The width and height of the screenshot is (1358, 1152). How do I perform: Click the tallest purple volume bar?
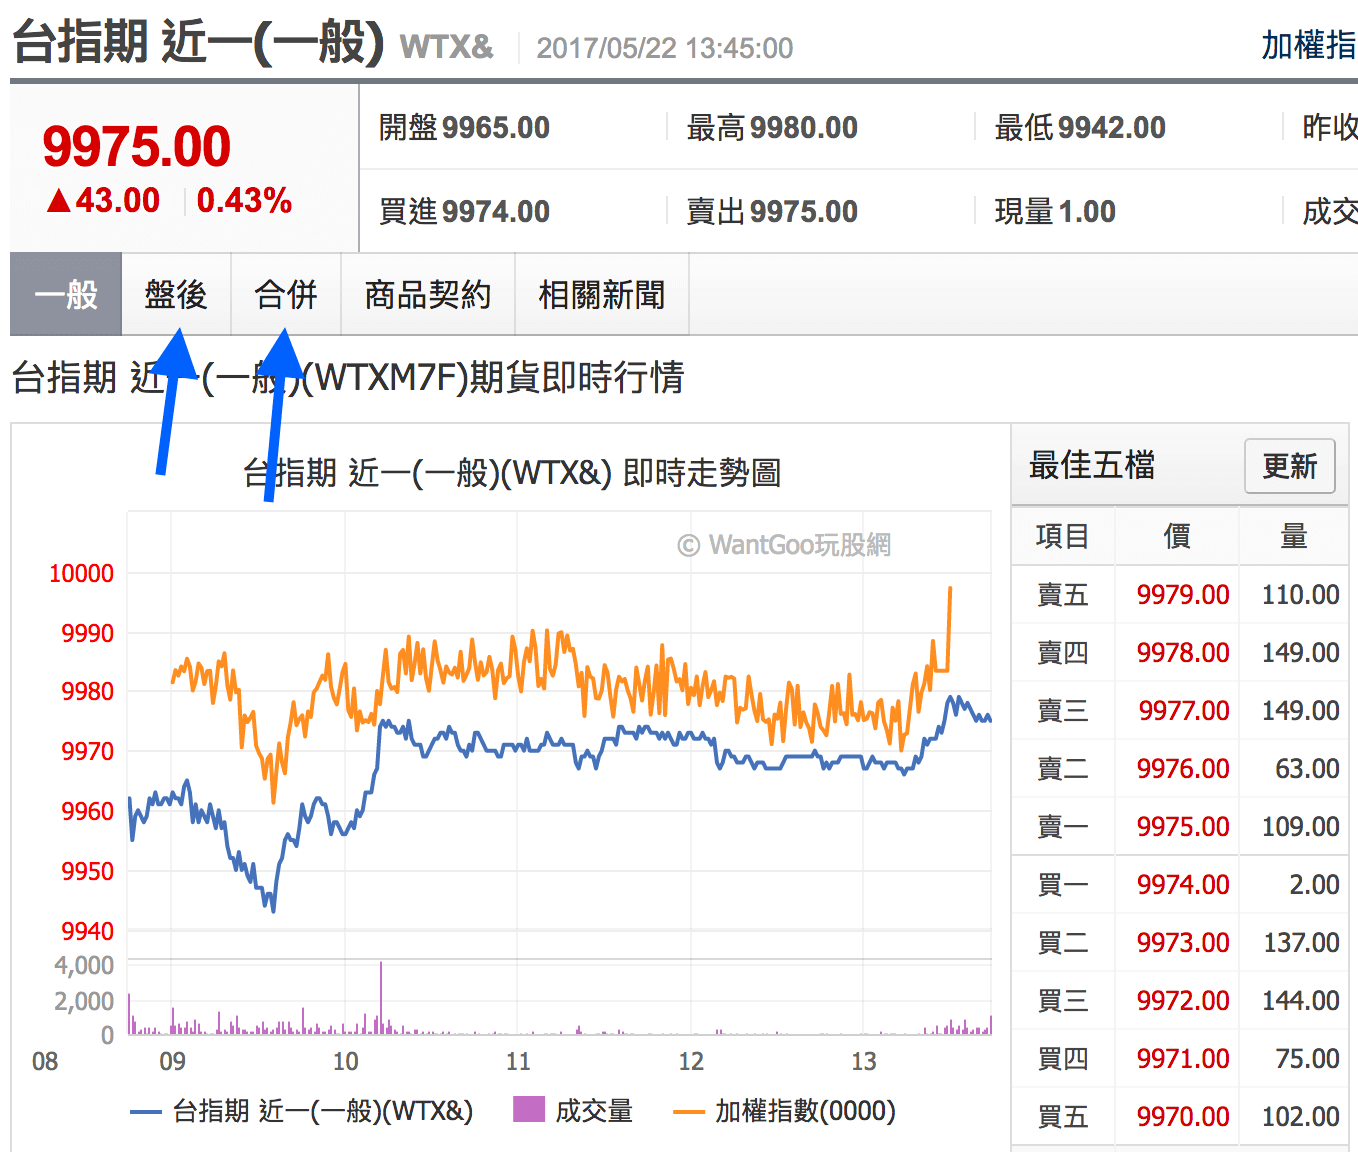coord(381,997)
